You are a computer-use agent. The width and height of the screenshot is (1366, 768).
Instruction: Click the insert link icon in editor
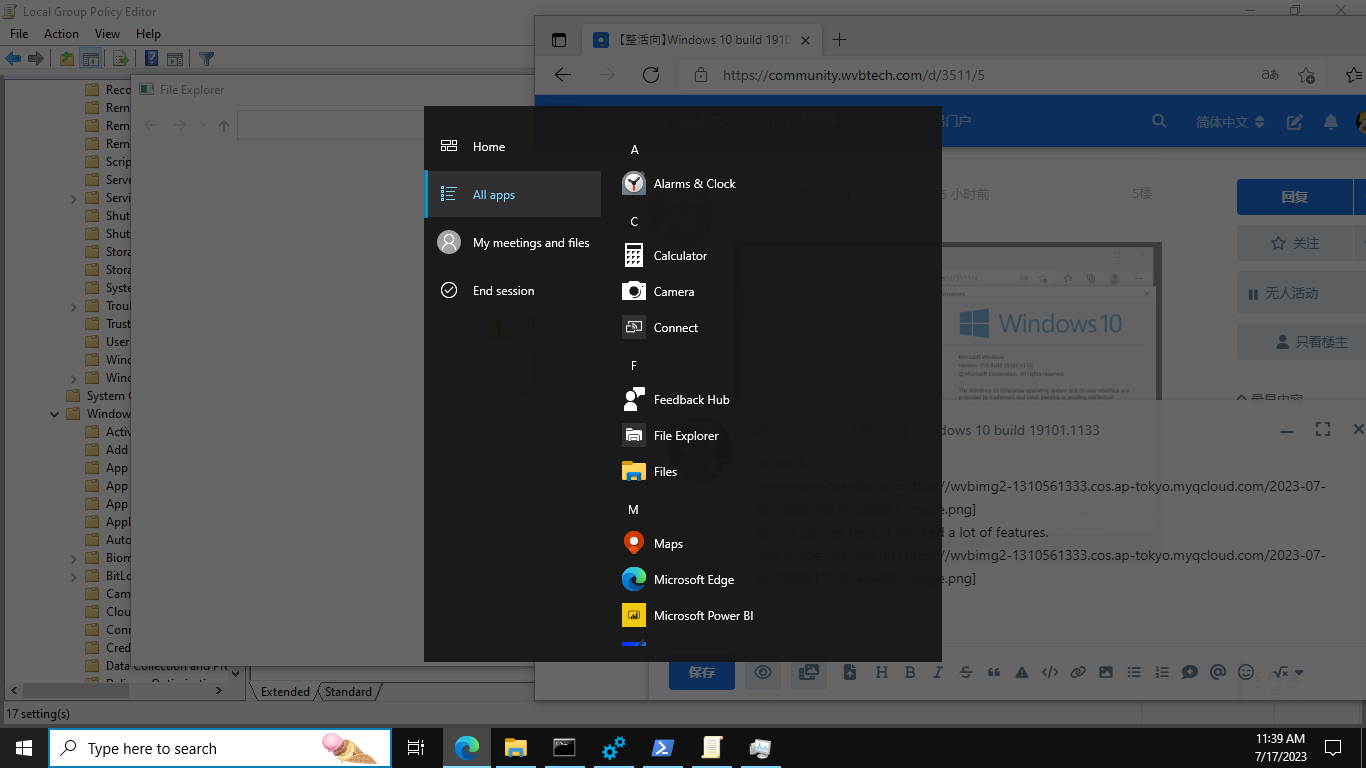pyautogui.click(x=1078, y=672)
